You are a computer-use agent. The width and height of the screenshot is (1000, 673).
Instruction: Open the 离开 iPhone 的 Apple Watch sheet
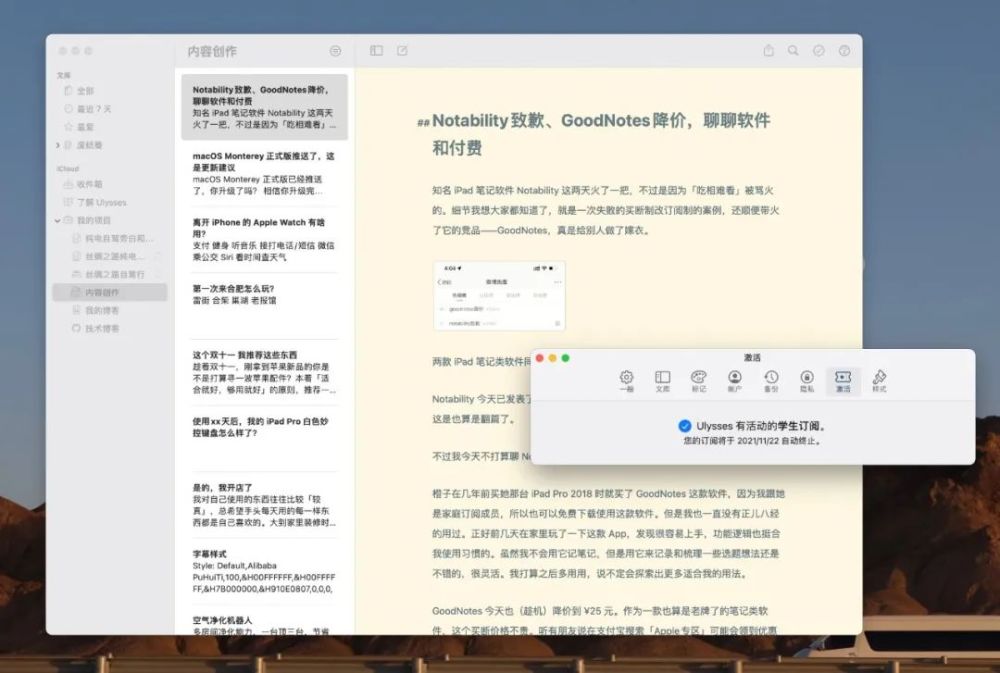point(264,239)
